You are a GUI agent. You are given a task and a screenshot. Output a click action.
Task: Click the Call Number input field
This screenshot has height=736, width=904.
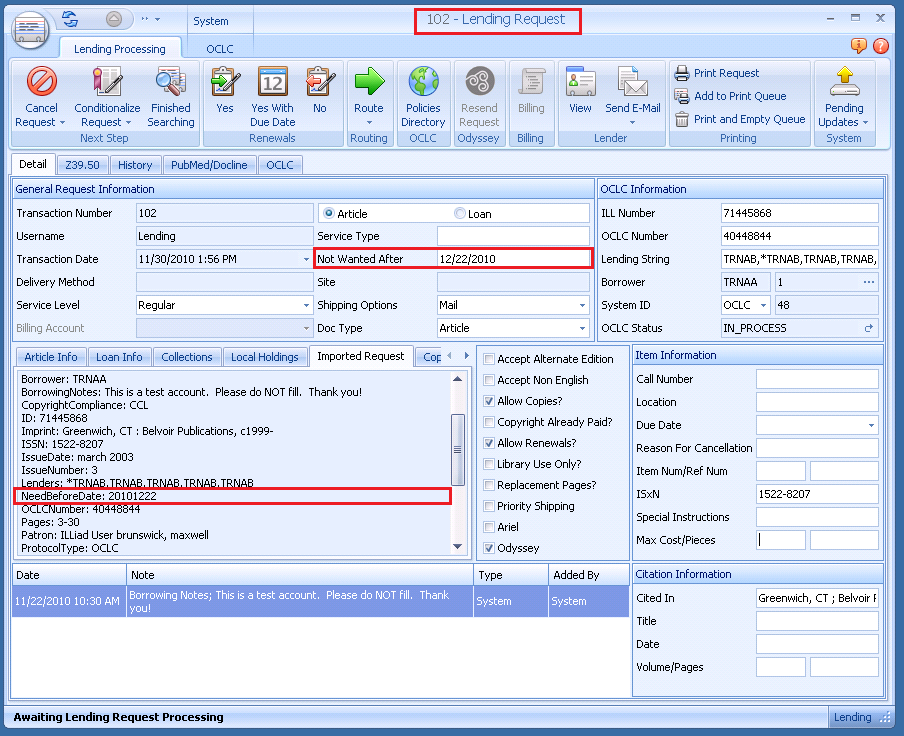816,379
